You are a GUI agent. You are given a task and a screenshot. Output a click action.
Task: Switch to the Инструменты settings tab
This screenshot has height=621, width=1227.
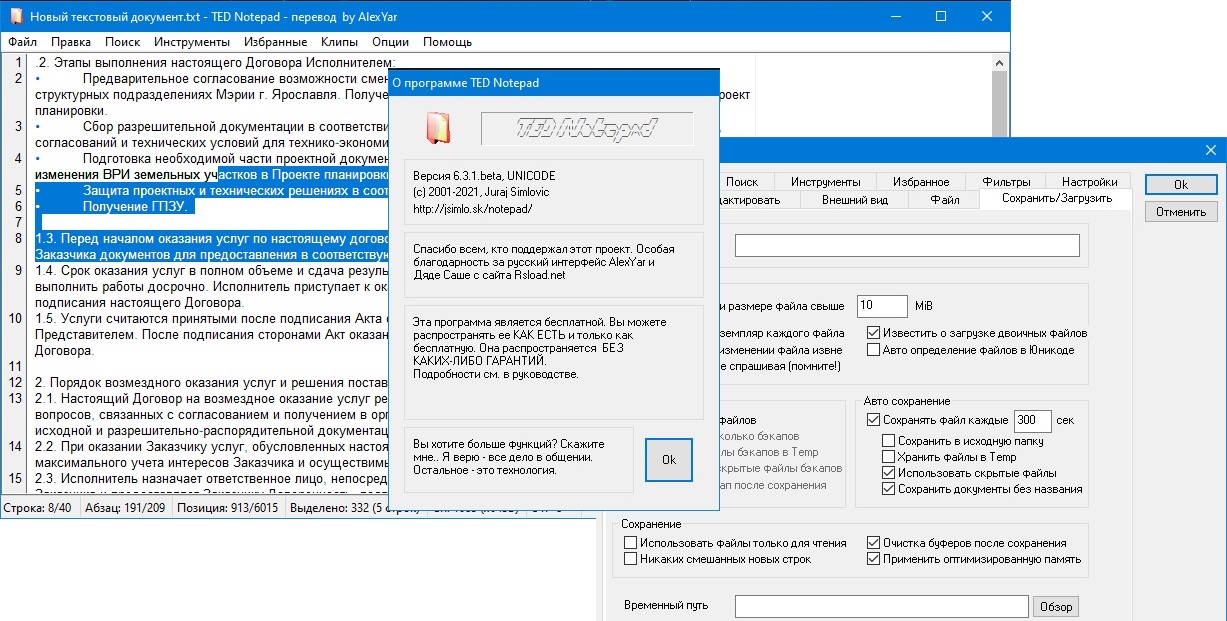[x=825, y=182]
